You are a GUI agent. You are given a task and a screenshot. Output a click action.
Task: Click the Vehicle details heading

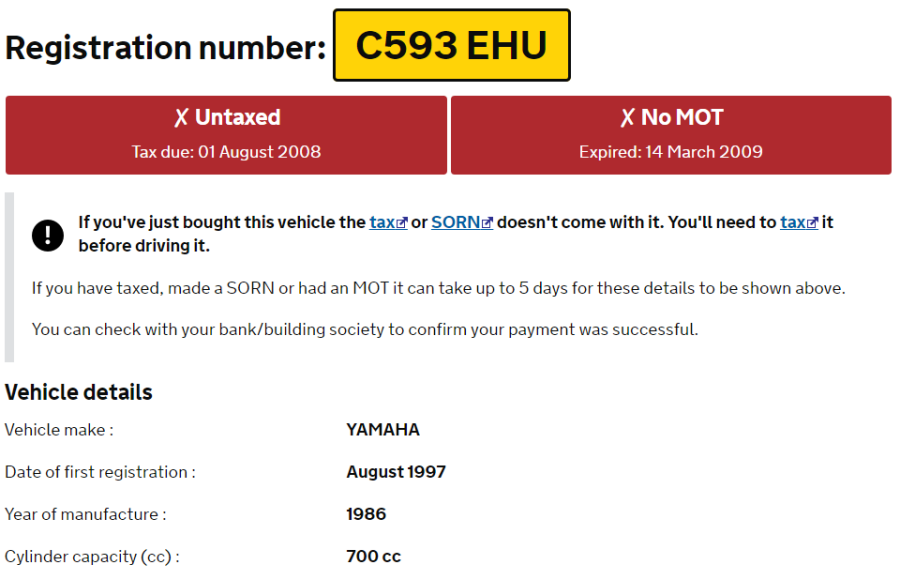tap(79, 392)
